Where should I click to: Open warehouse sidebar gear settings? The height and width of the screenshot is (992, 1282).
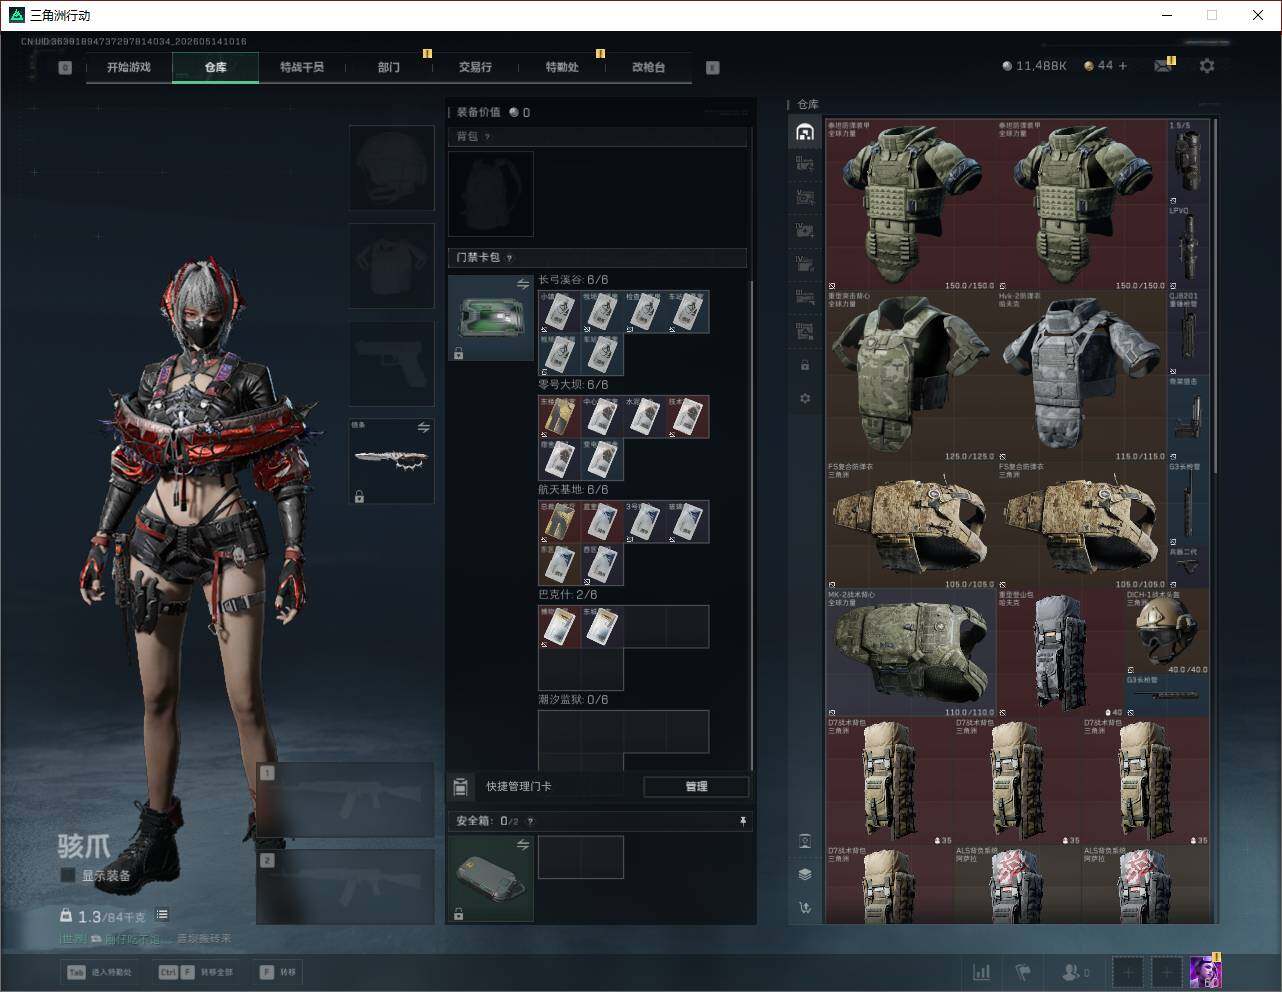805,398
